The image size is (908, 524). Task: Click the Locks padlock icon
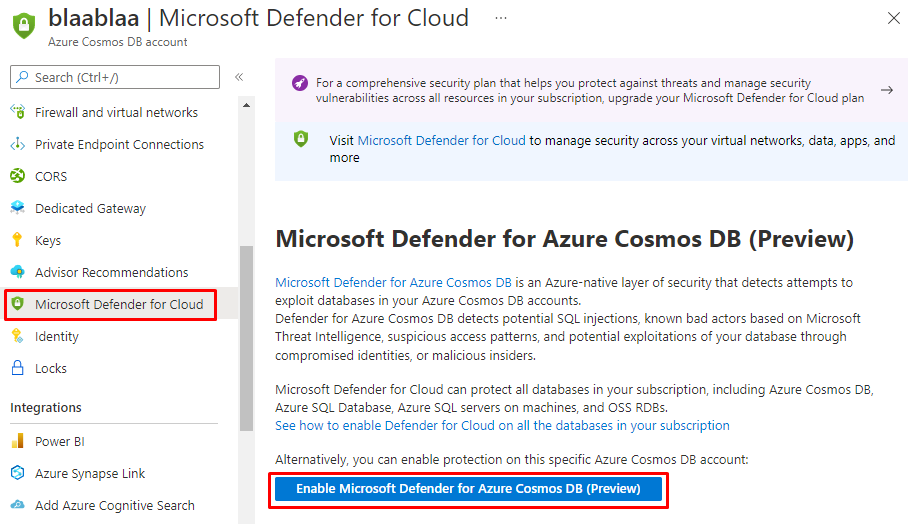[17, 368]
